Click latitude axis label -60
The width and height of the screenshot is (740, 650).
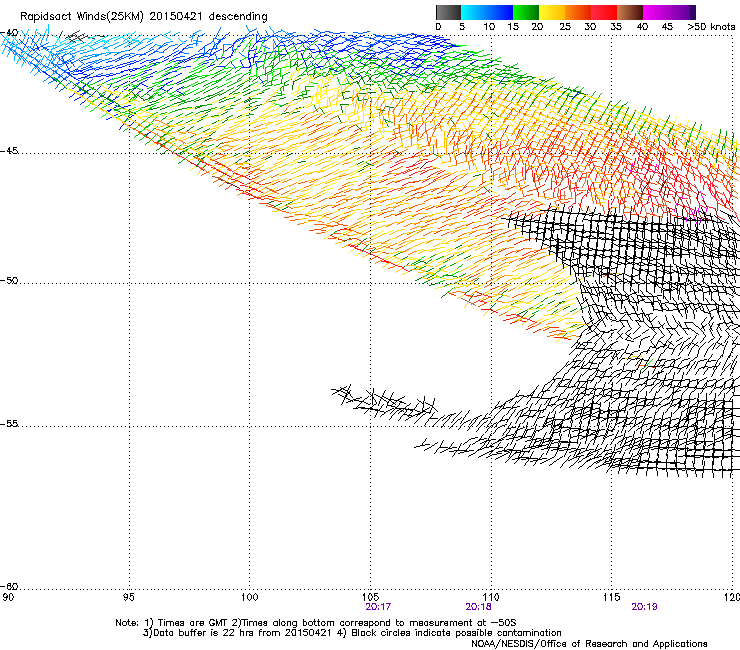point(9,586)
